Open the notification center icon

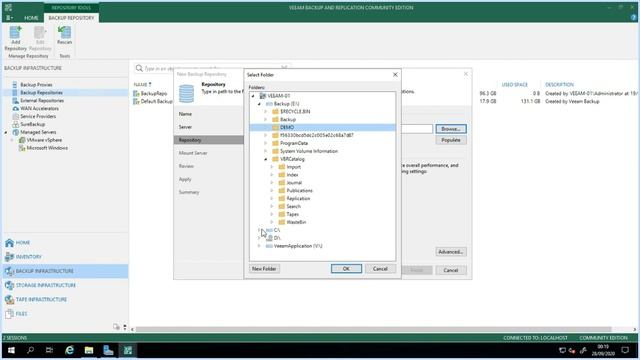[x=625, y=350]
